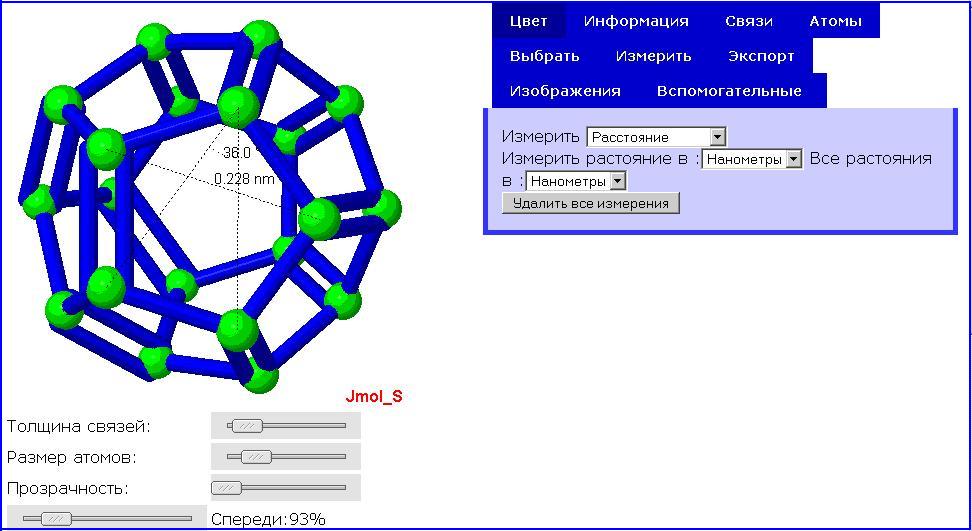The height and width of the screenshot is (531, 972).
Task: Open the Выбрать tab
Action: (x=545, y=56)
